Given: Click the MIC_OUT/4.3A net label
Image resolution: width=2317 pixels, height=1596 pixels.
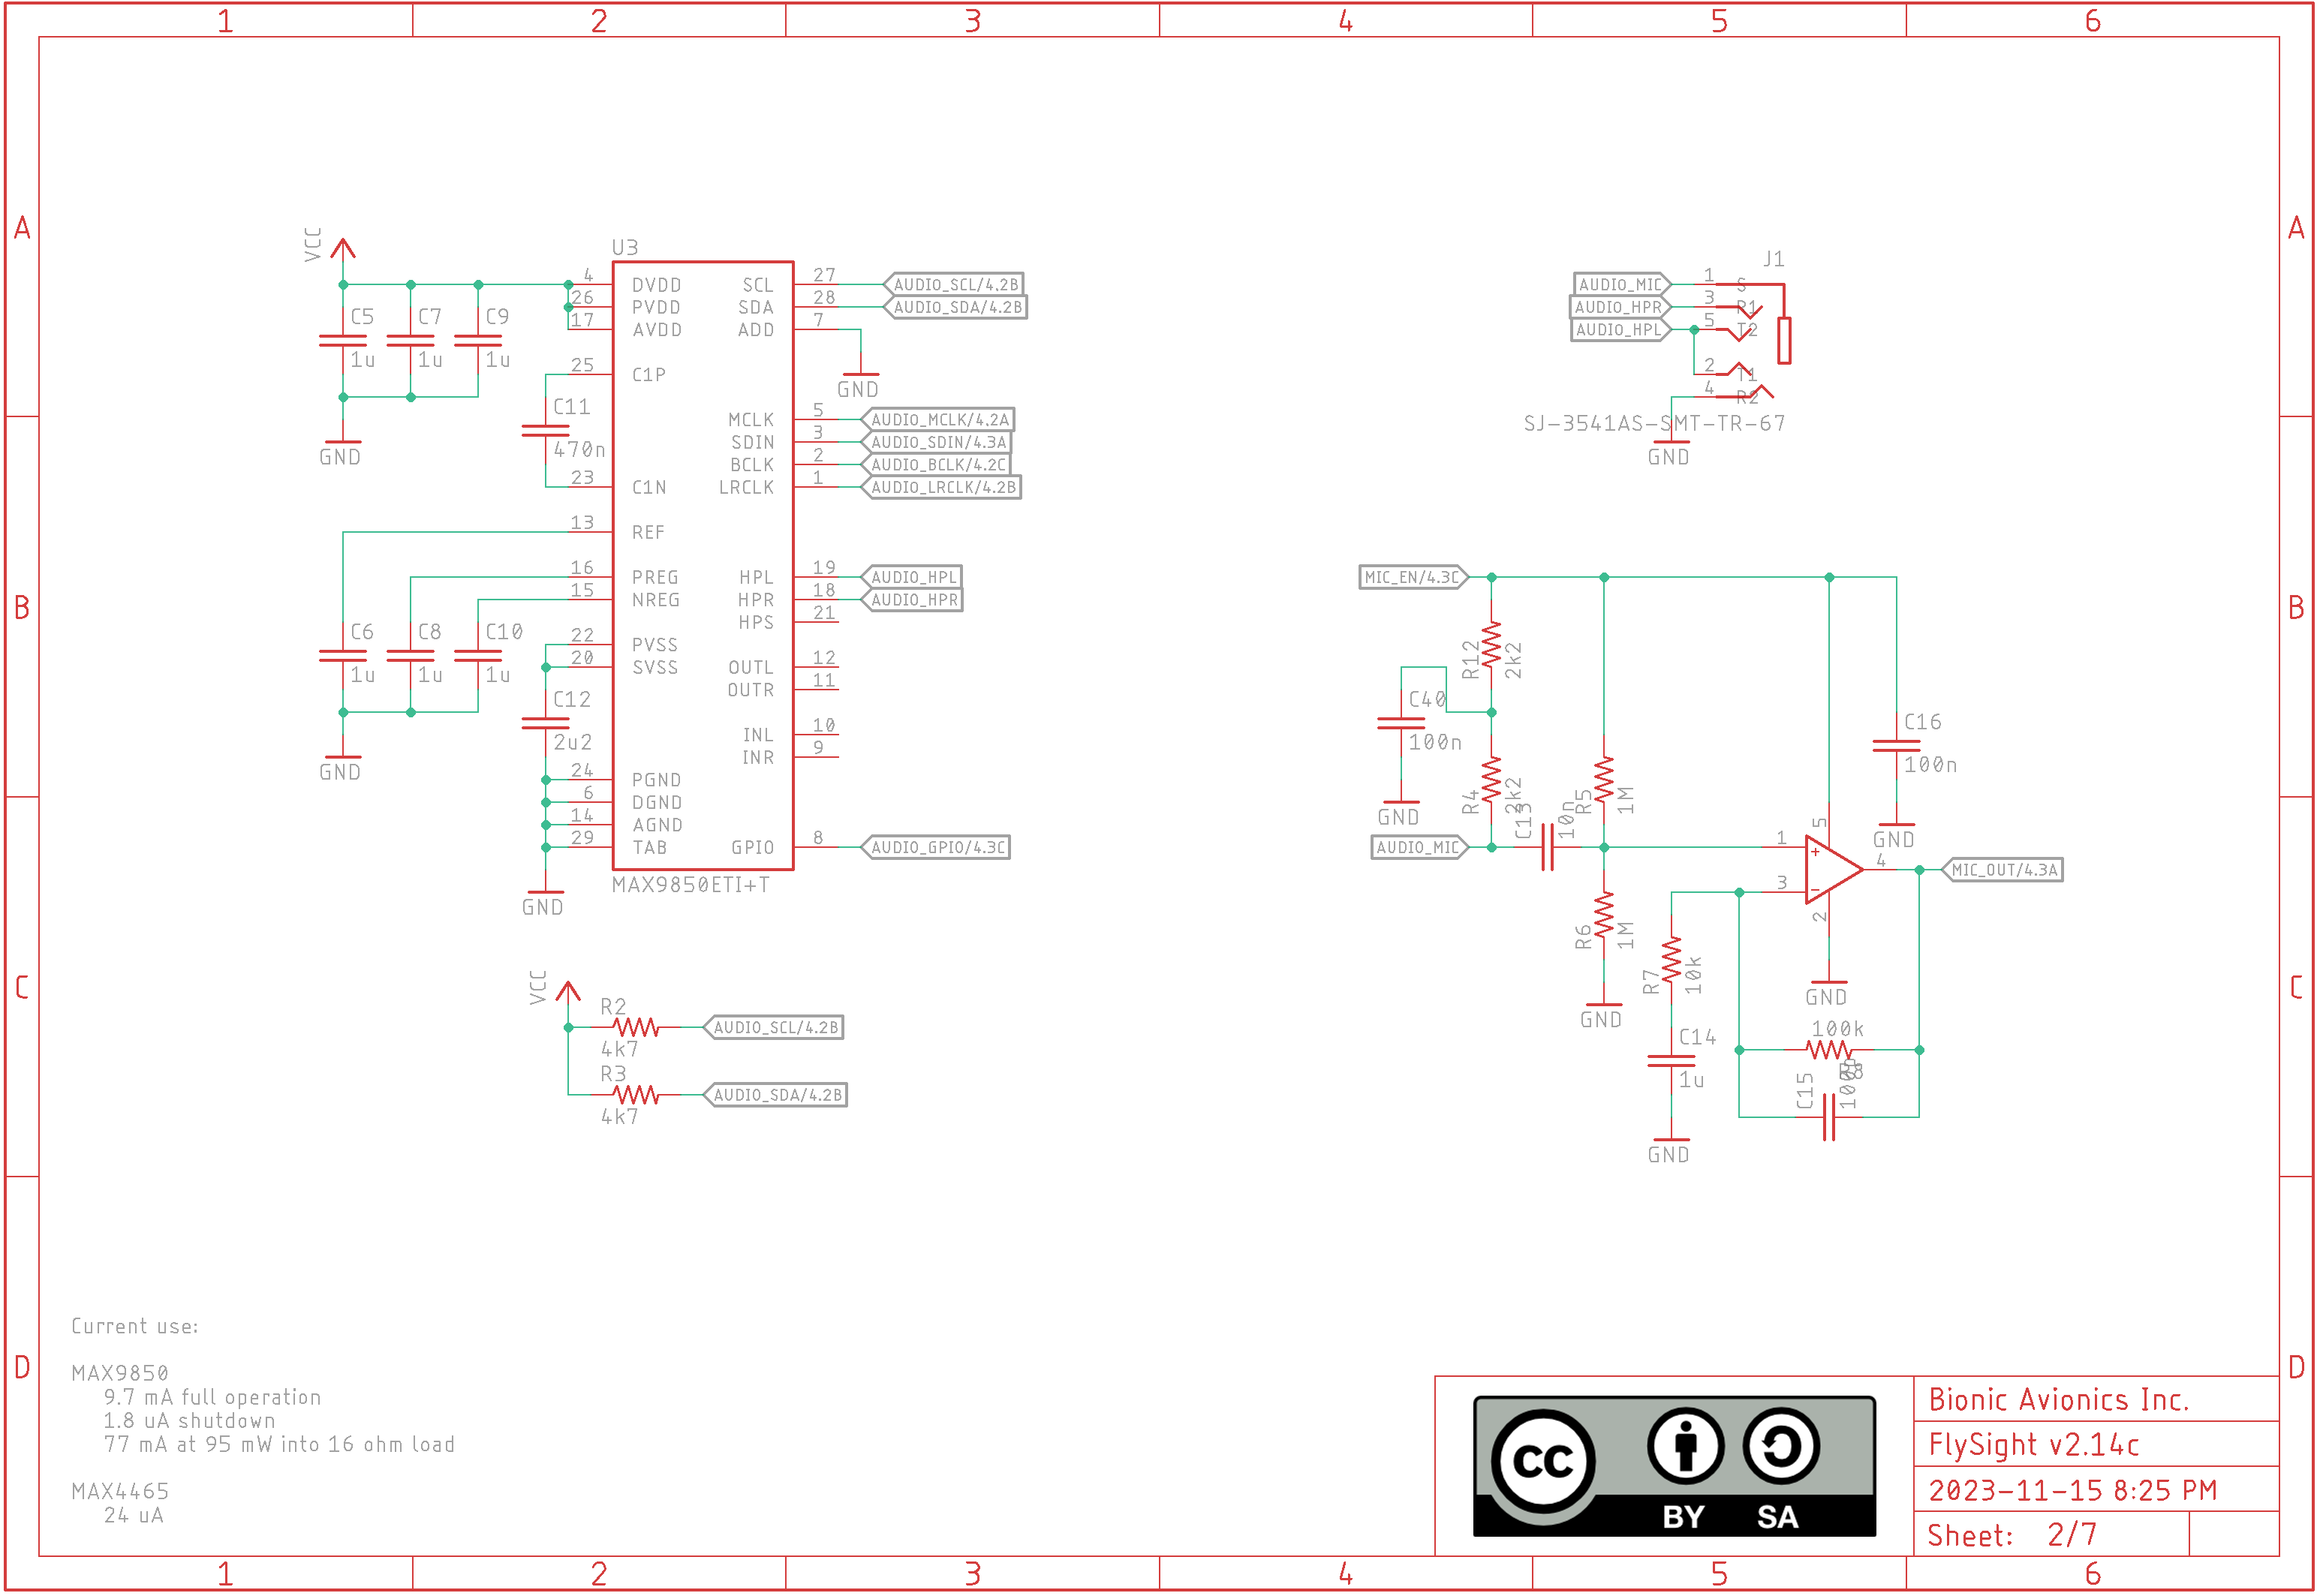Looking at the screenshot, I should click(x=2002, y=870).
